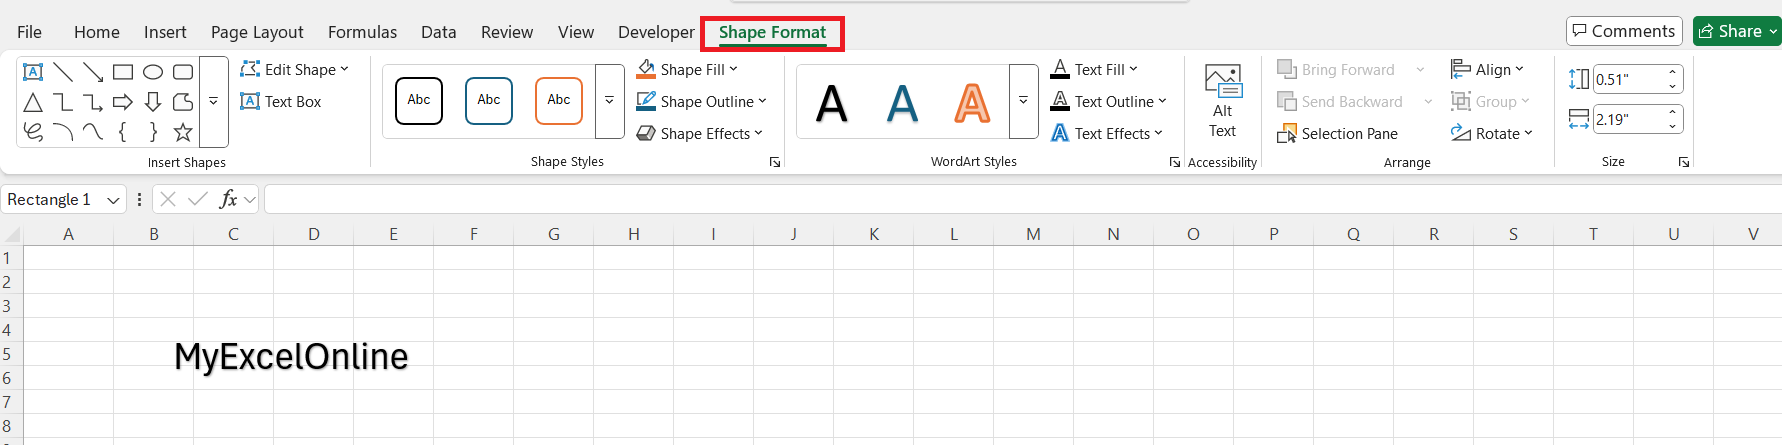Screen dimensions: 1782x445
Task: Select the plain elbow connector shape
Action: click(x=63, y=102)
